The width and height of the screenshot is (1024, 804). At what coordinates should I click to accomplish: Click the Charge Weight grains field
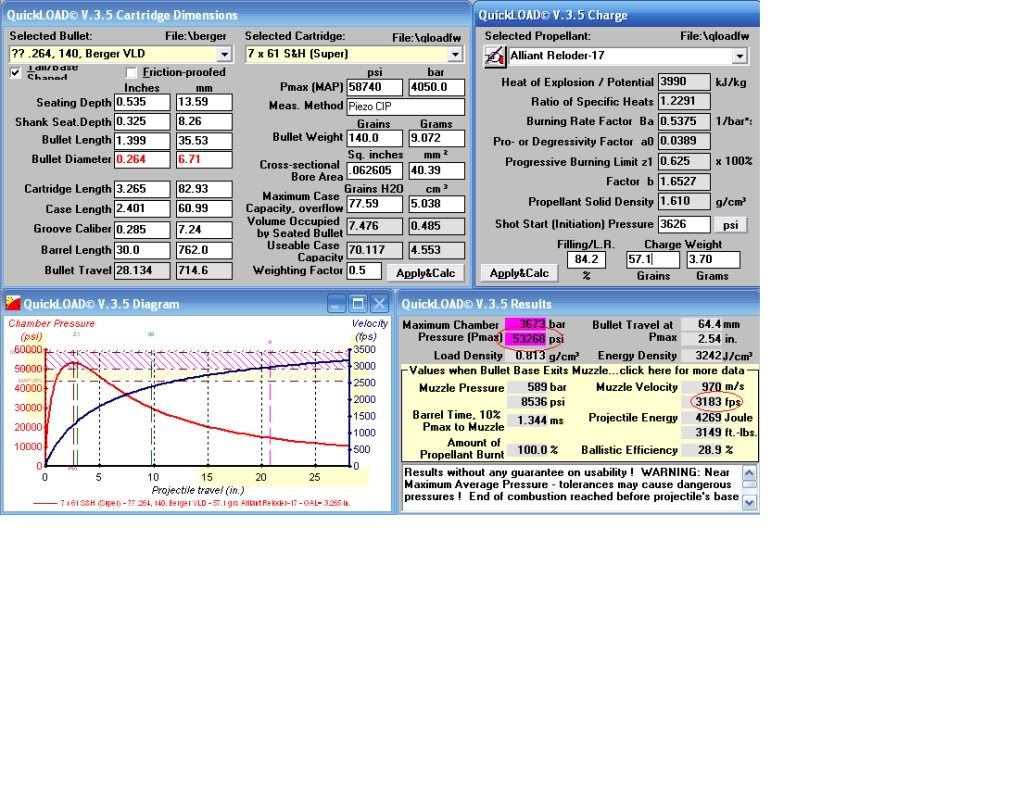click(x=652, y=259)
